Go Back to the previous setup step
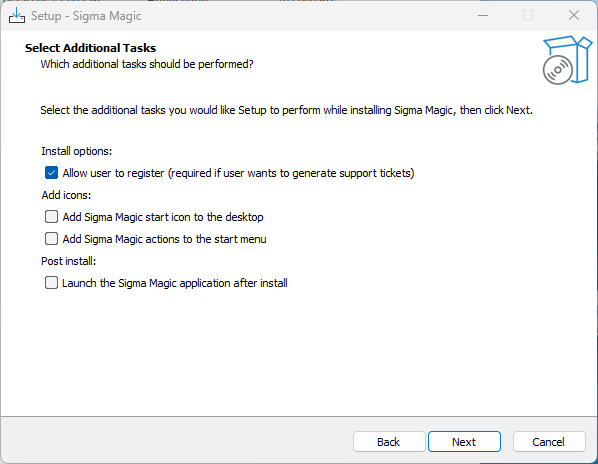 [389, 442]
